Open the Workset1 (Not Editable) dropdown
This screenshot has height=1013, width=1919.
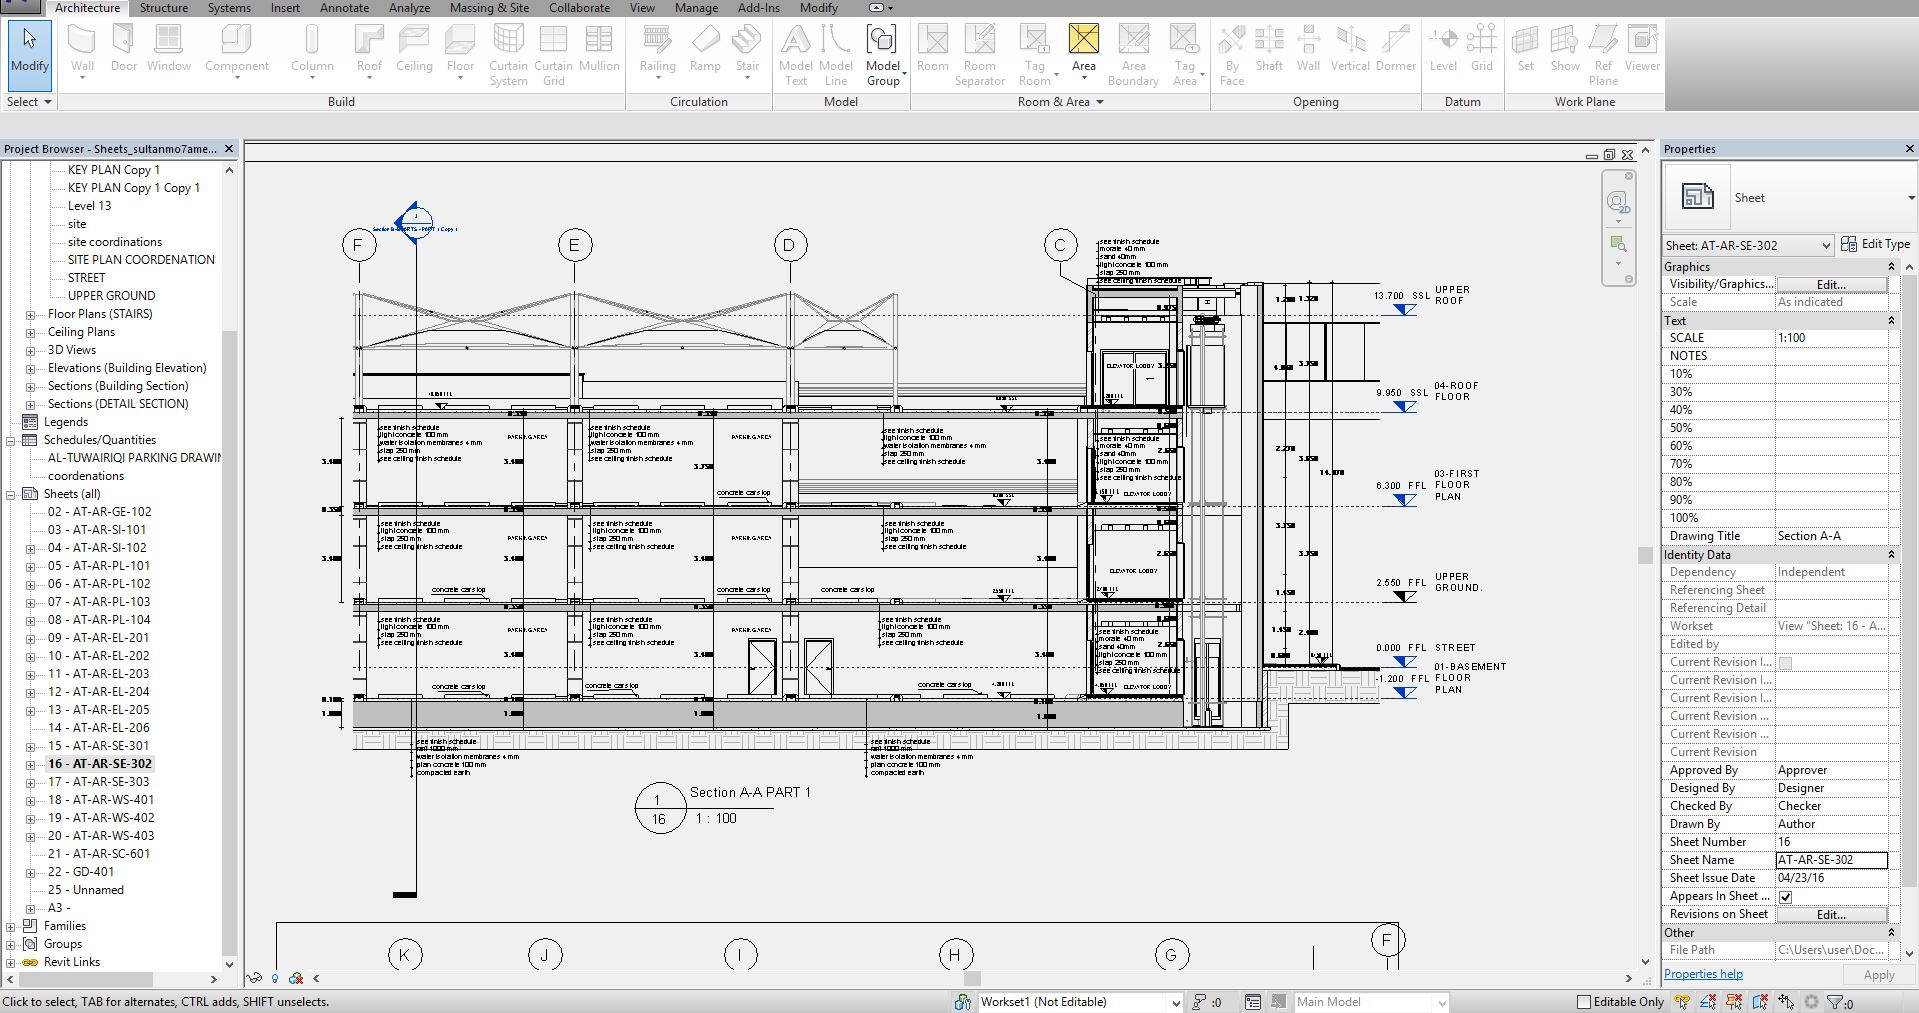[x=1175, y=1002]
